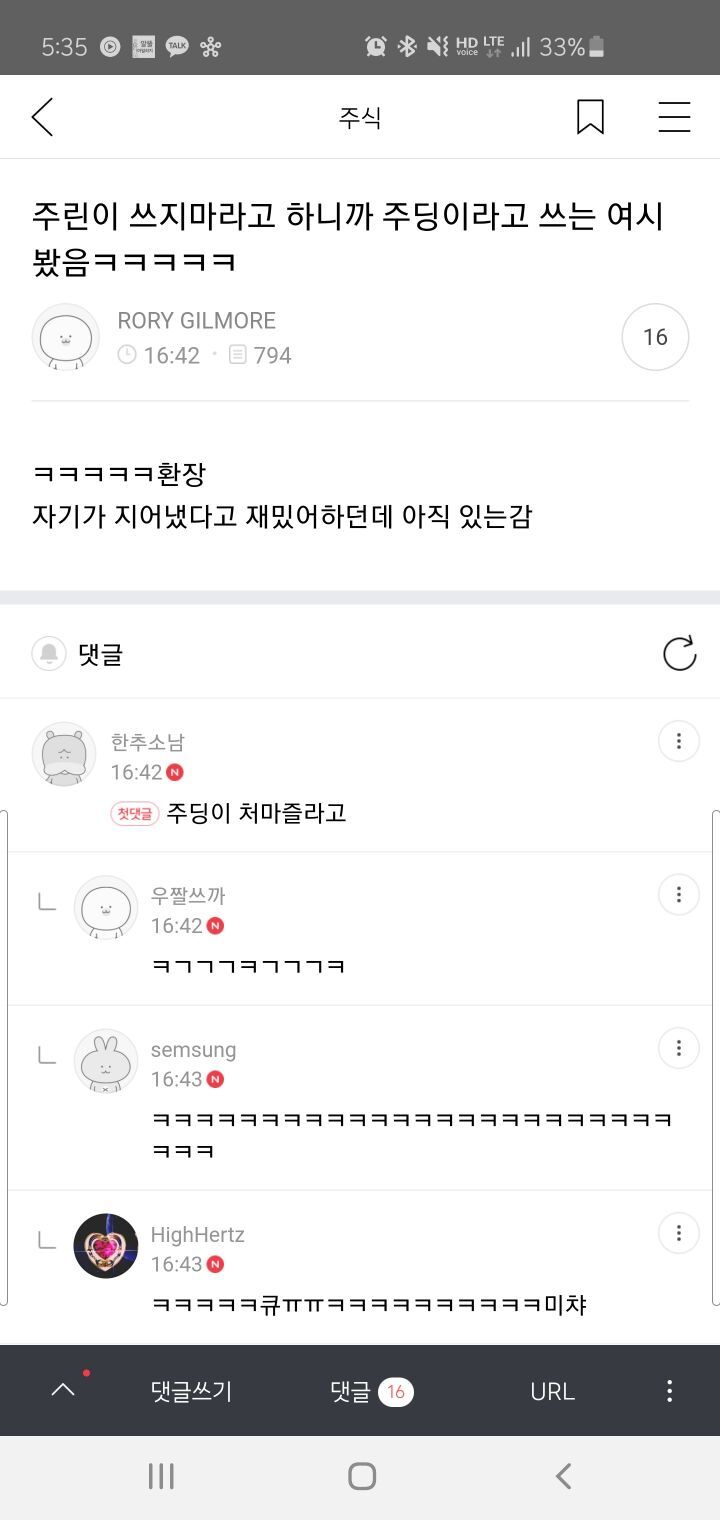Bookmark this post
The height and width of the screenshot is (1520, 720).
coord(590,118)
